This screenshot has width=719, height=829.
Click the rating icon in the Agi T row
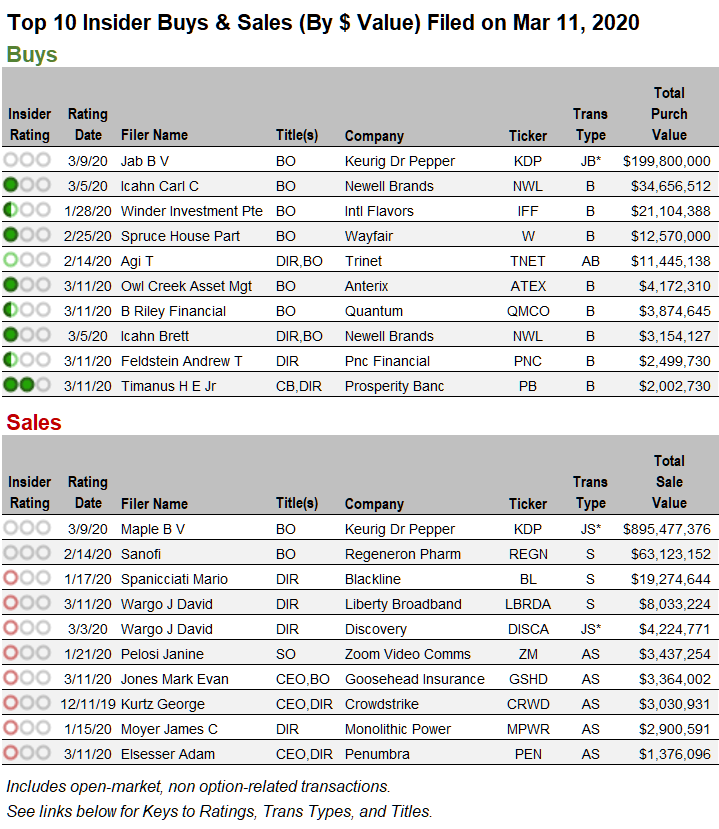pyautogui.click(x=27, y=260)
